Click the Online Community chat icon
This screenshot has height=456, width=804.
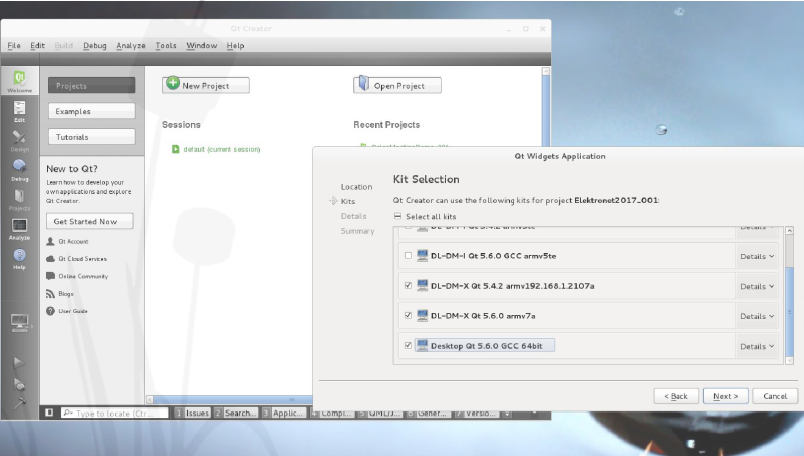50,276
